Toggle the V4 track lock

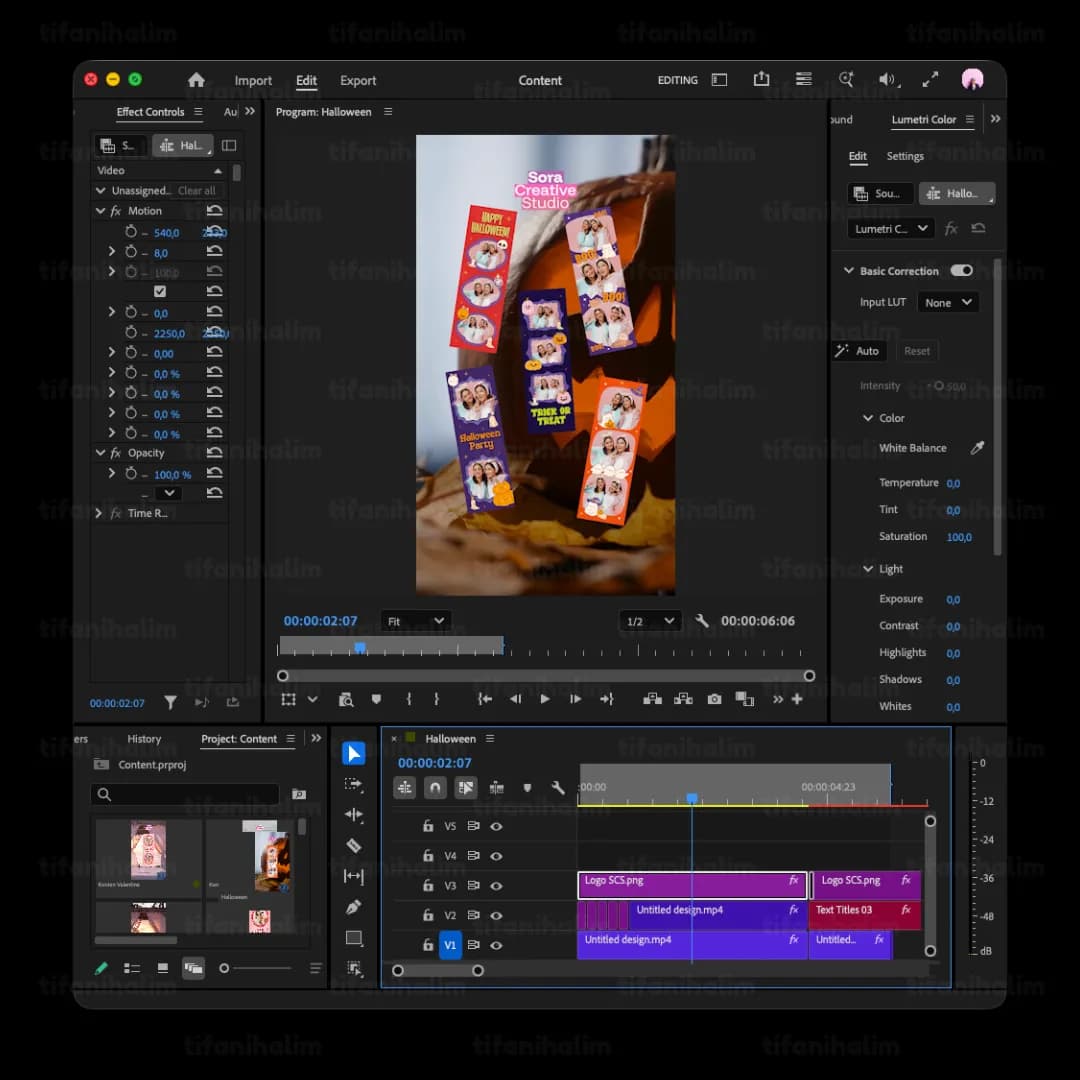[x=428, y=855]
